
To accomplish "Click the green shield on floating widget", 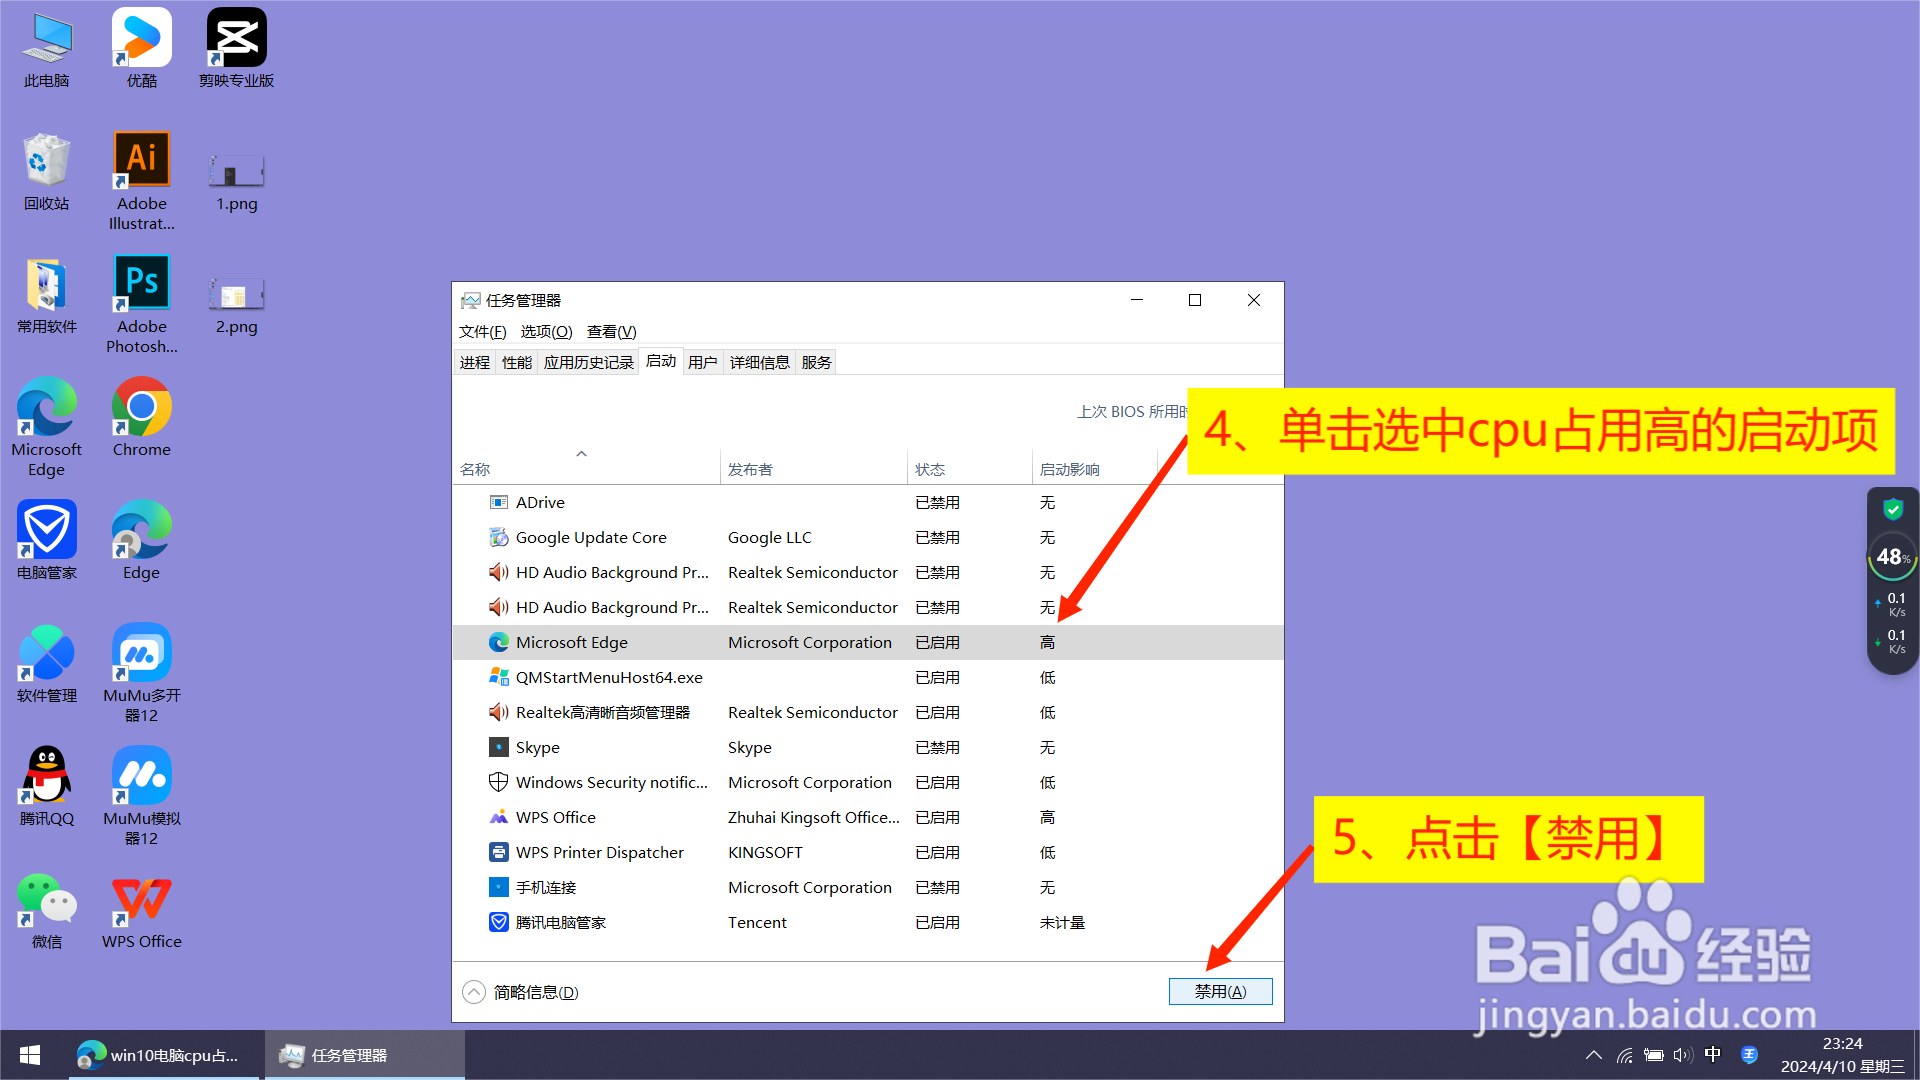I will coord(1893,509).
